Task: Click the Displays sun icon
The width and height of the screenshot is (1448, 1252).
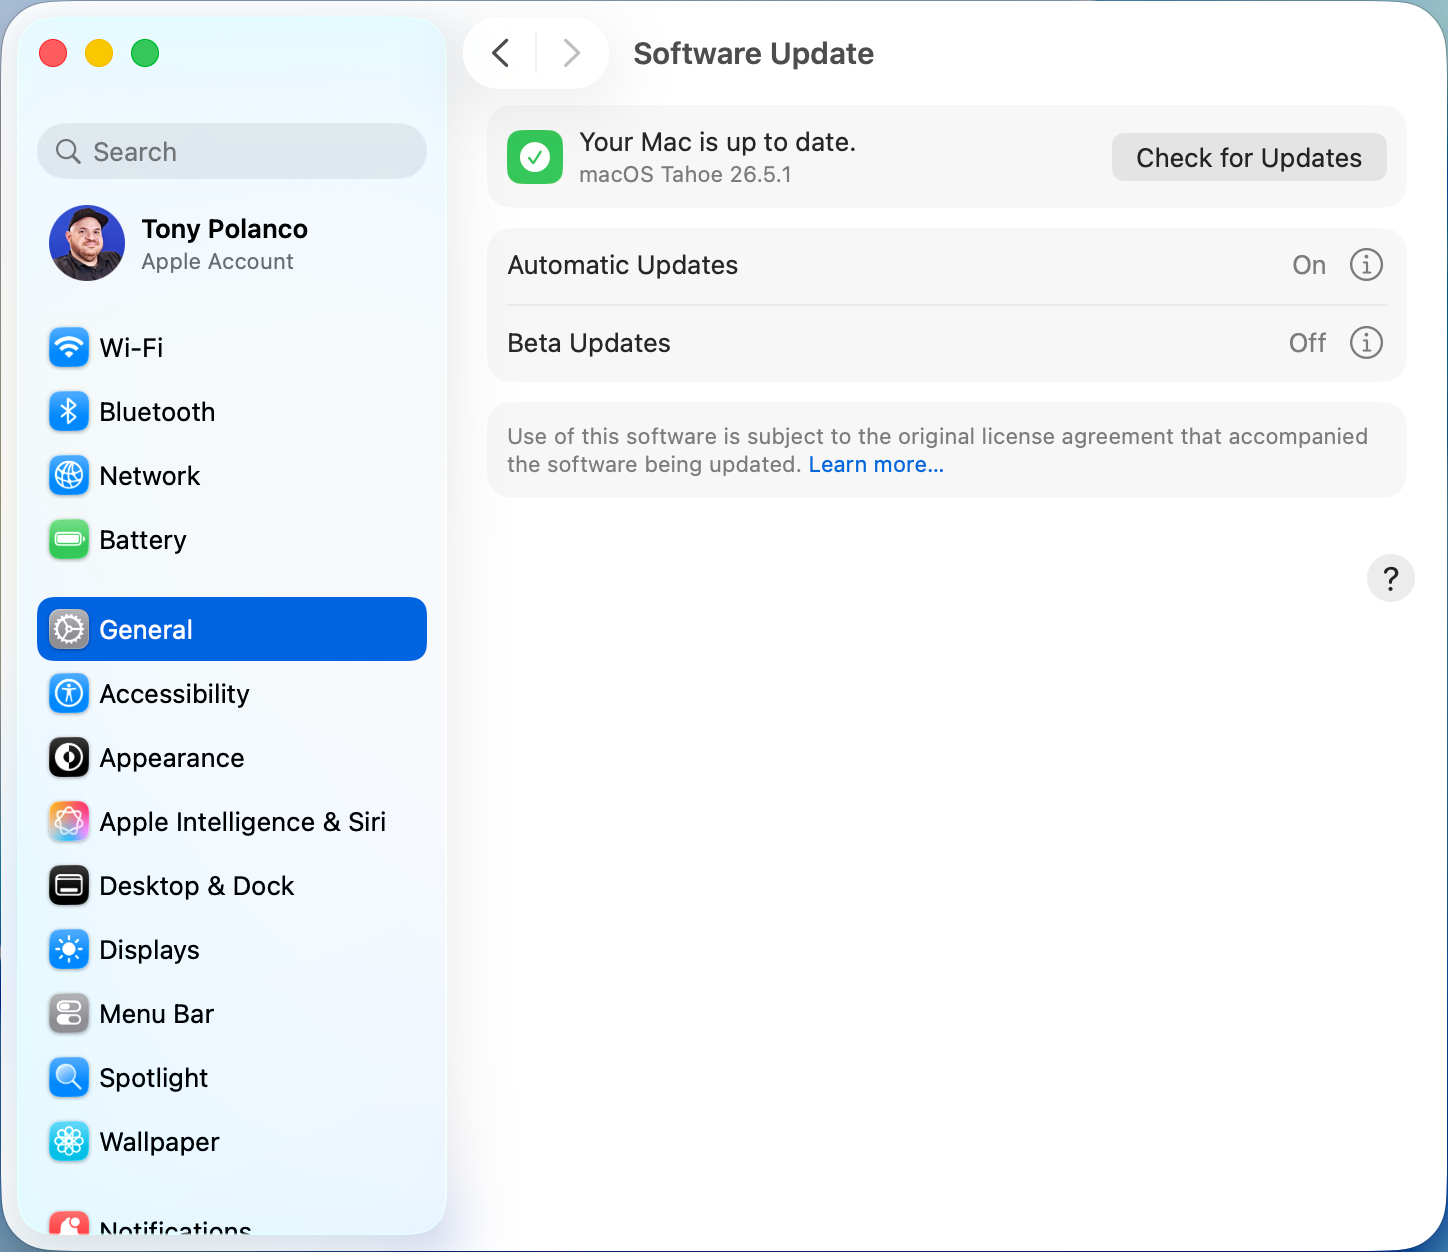Action: [69, 949]
